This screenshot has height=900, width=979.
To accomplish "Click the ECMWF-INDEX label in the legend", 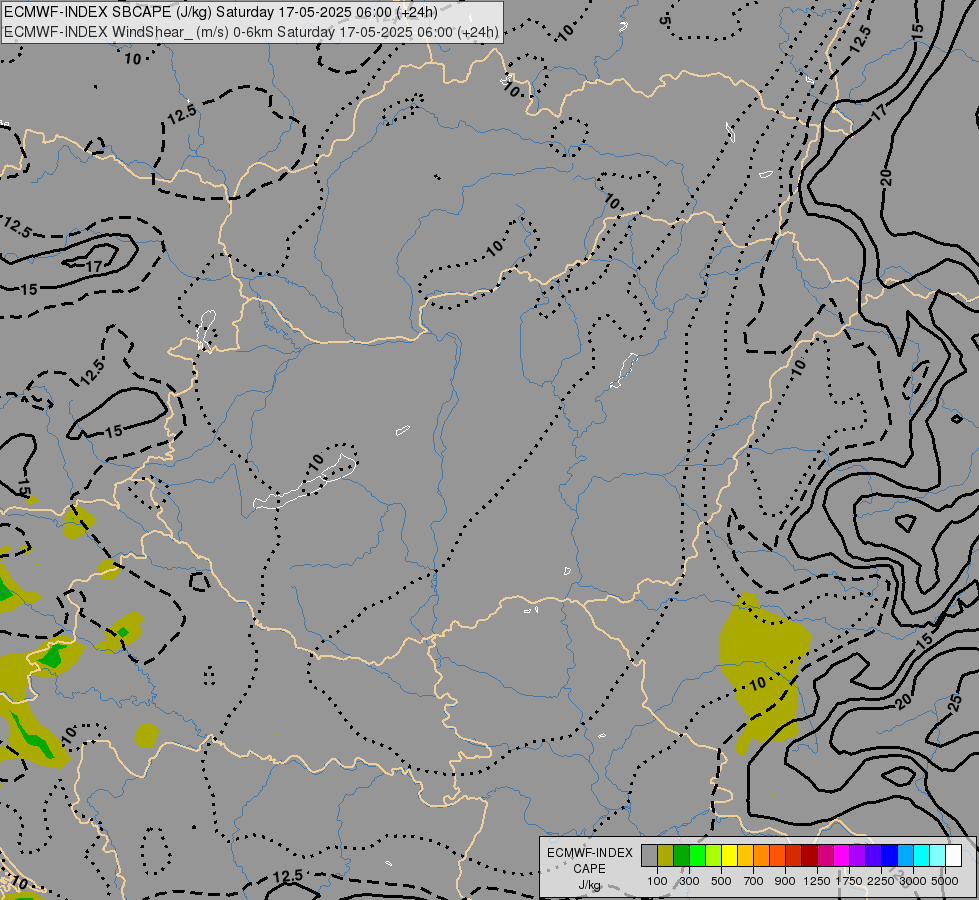I will pos(590,853).
